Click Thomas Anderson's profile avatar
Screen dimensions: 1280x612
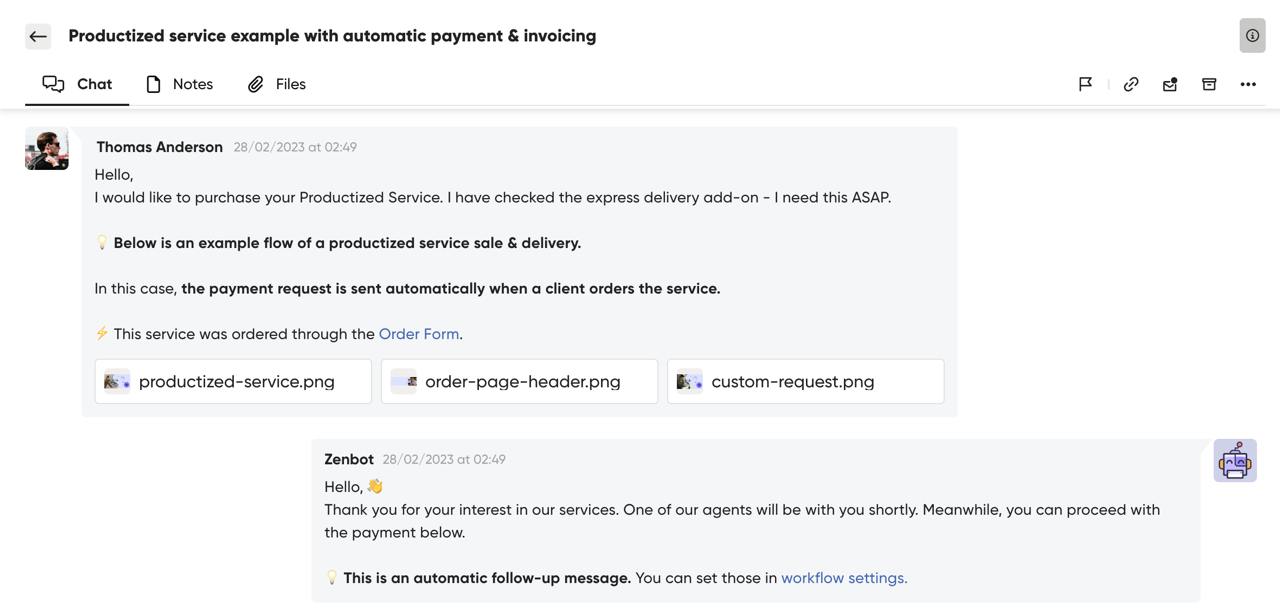point(47,149)
